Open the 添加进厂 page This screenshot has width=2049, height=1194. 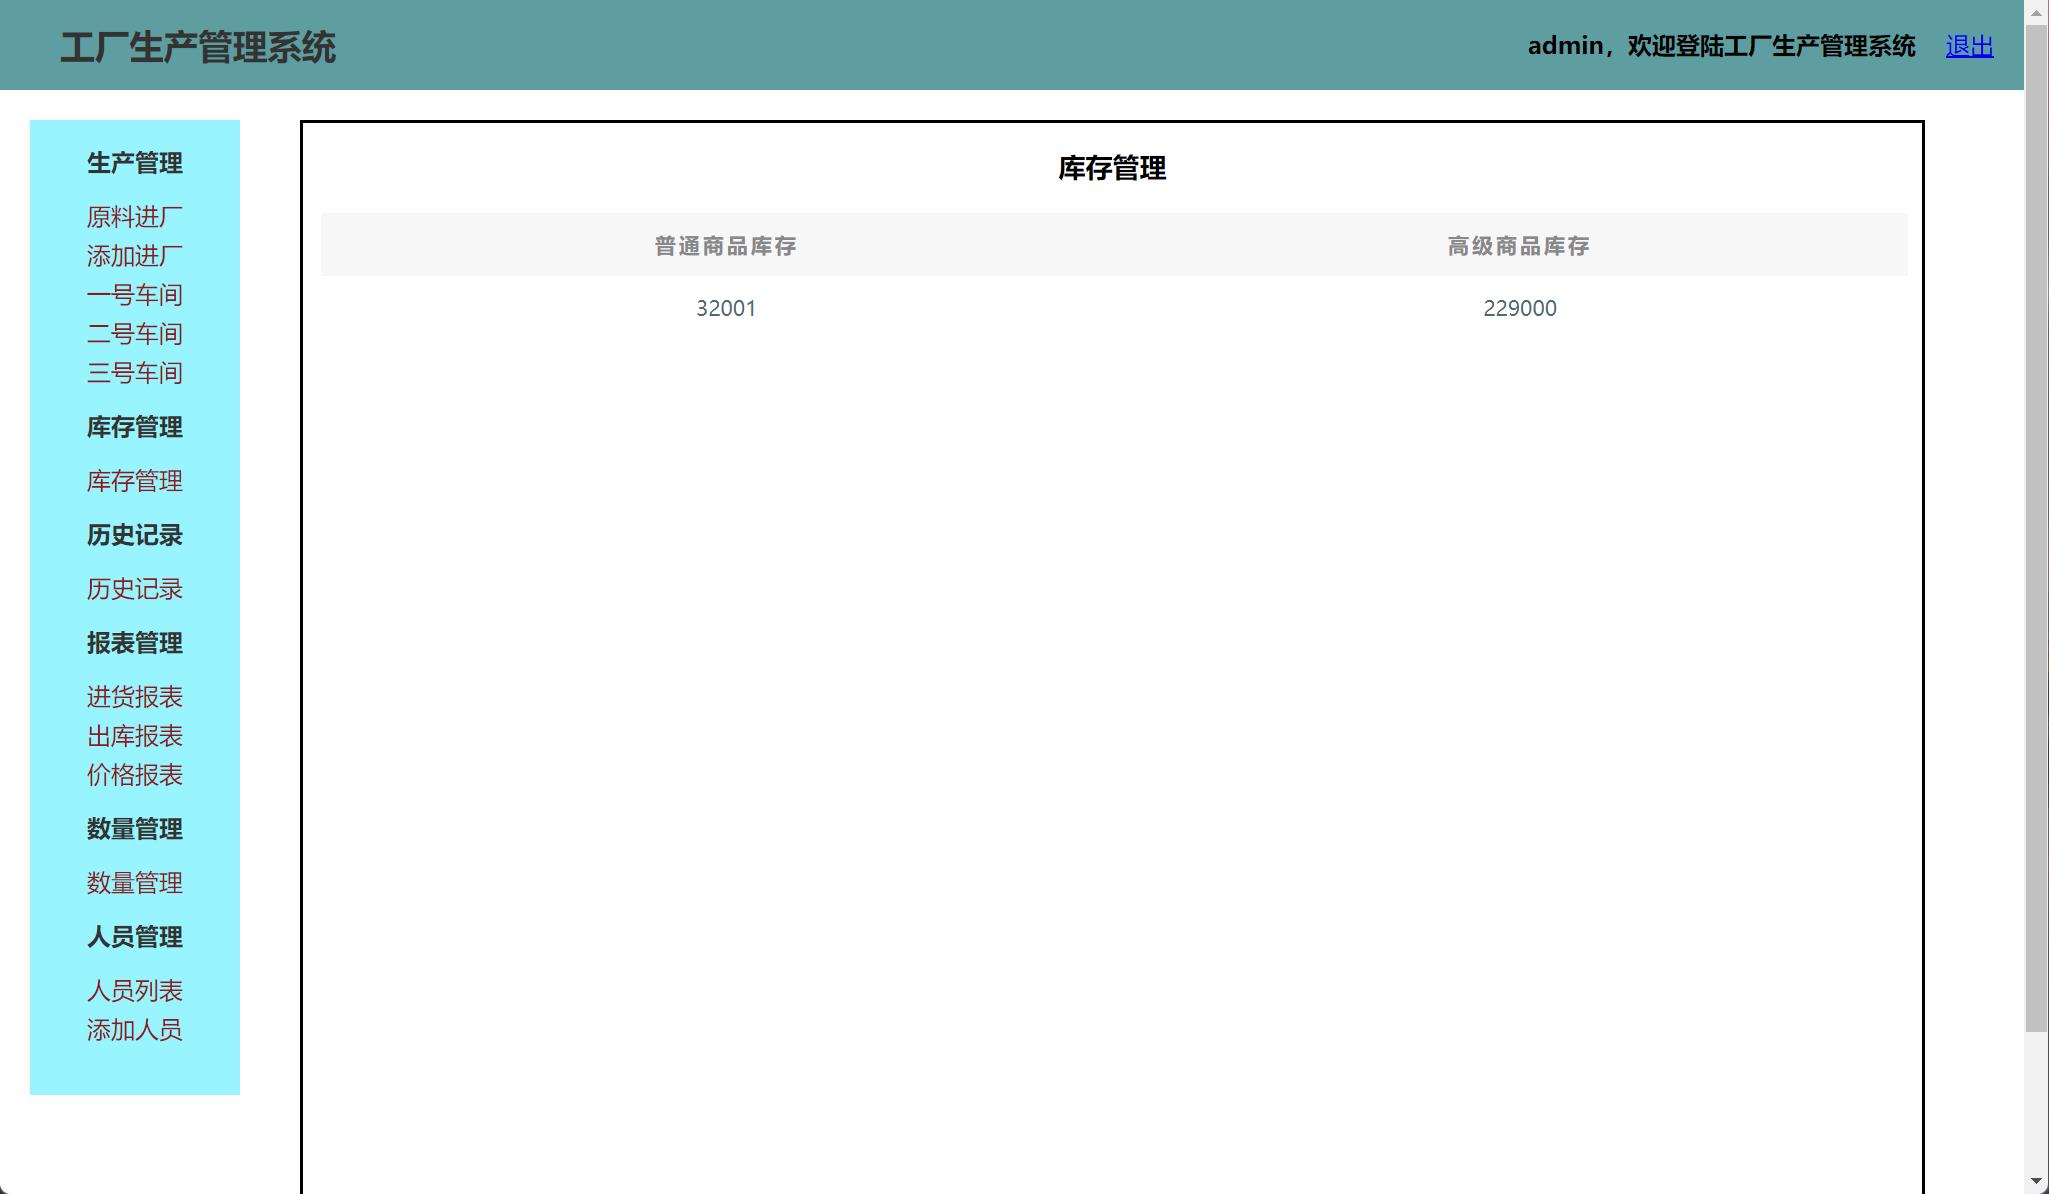pos(134,256)
